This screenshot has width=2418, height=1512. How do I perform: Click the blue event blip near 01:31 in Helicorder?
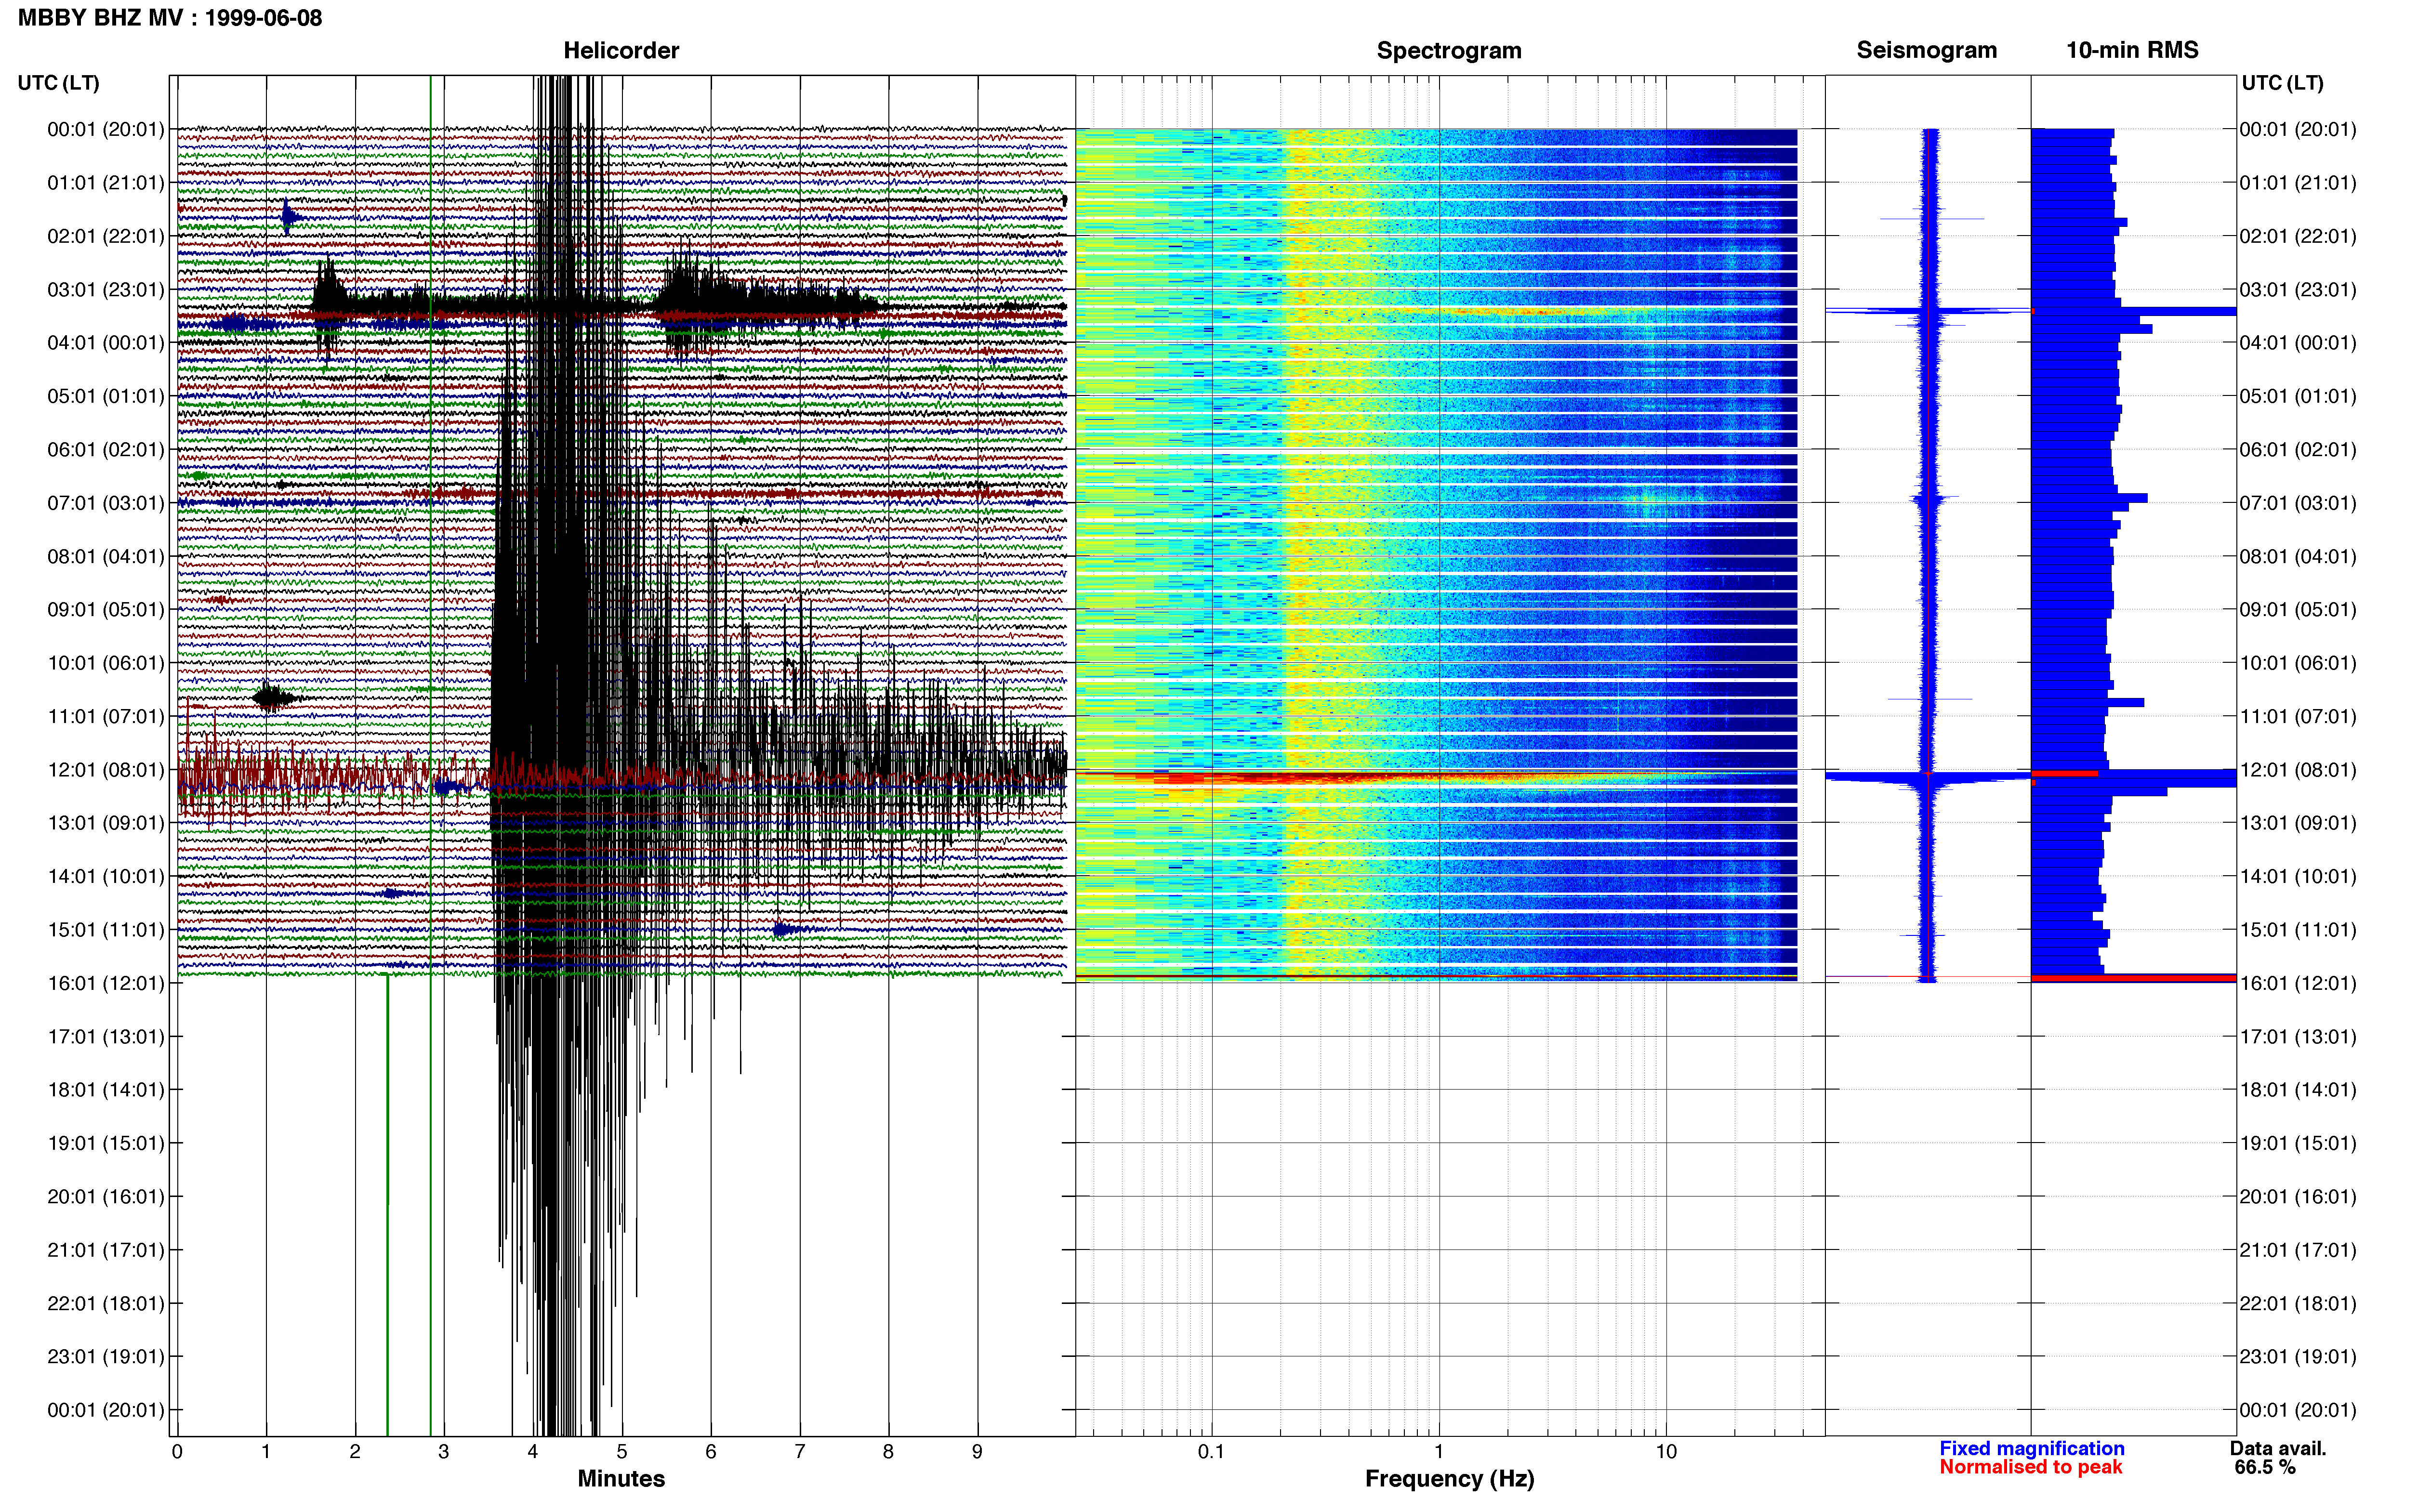289,217
